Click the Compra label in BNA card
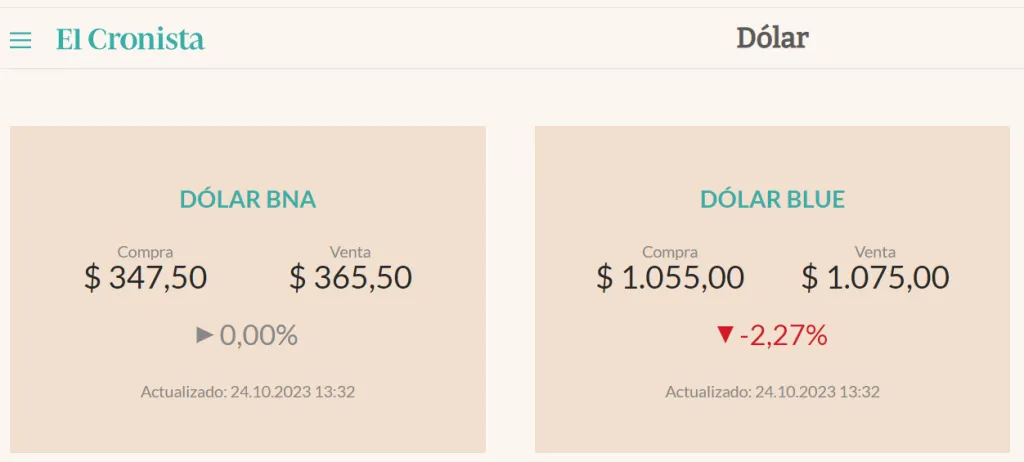This screenshot has height=462, width=1024. [145, 252]
